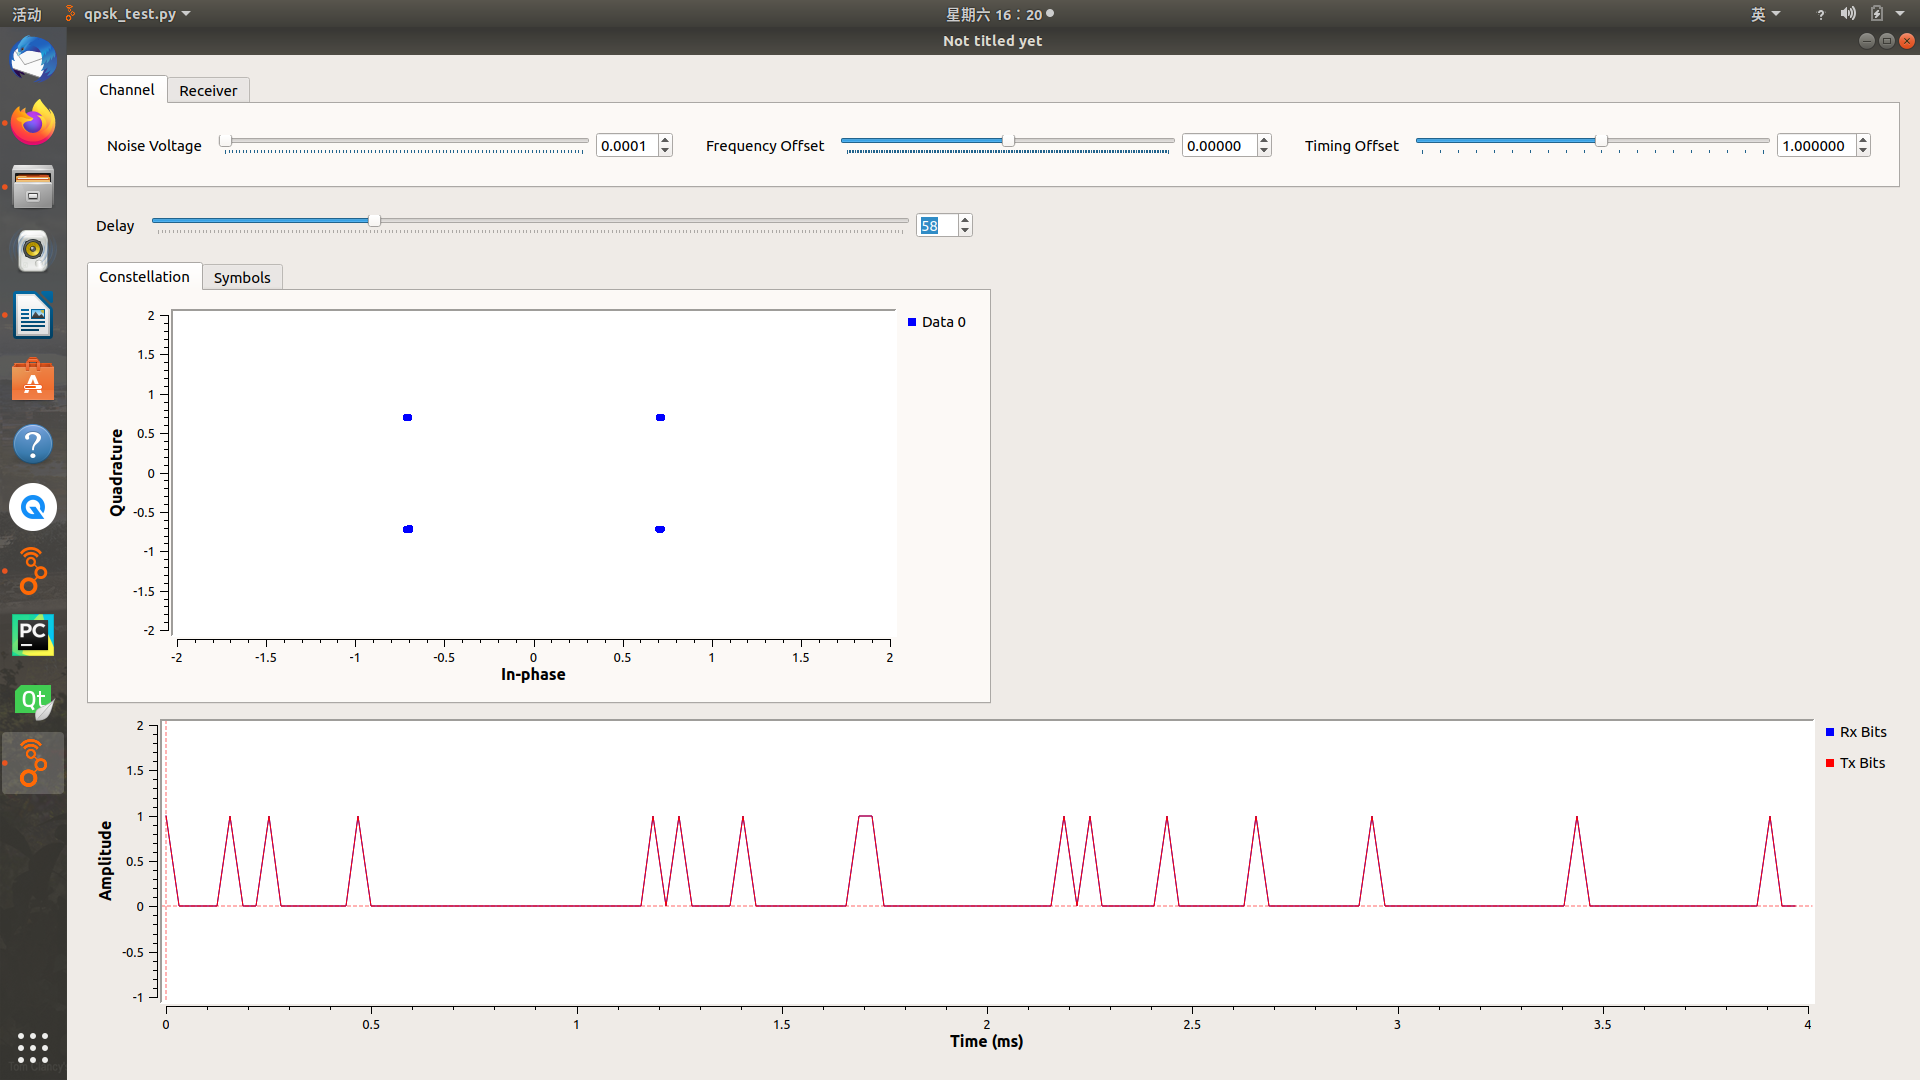Open the system status menu arrow
Viewport: 1920px width, 1080px height.
1900,14
